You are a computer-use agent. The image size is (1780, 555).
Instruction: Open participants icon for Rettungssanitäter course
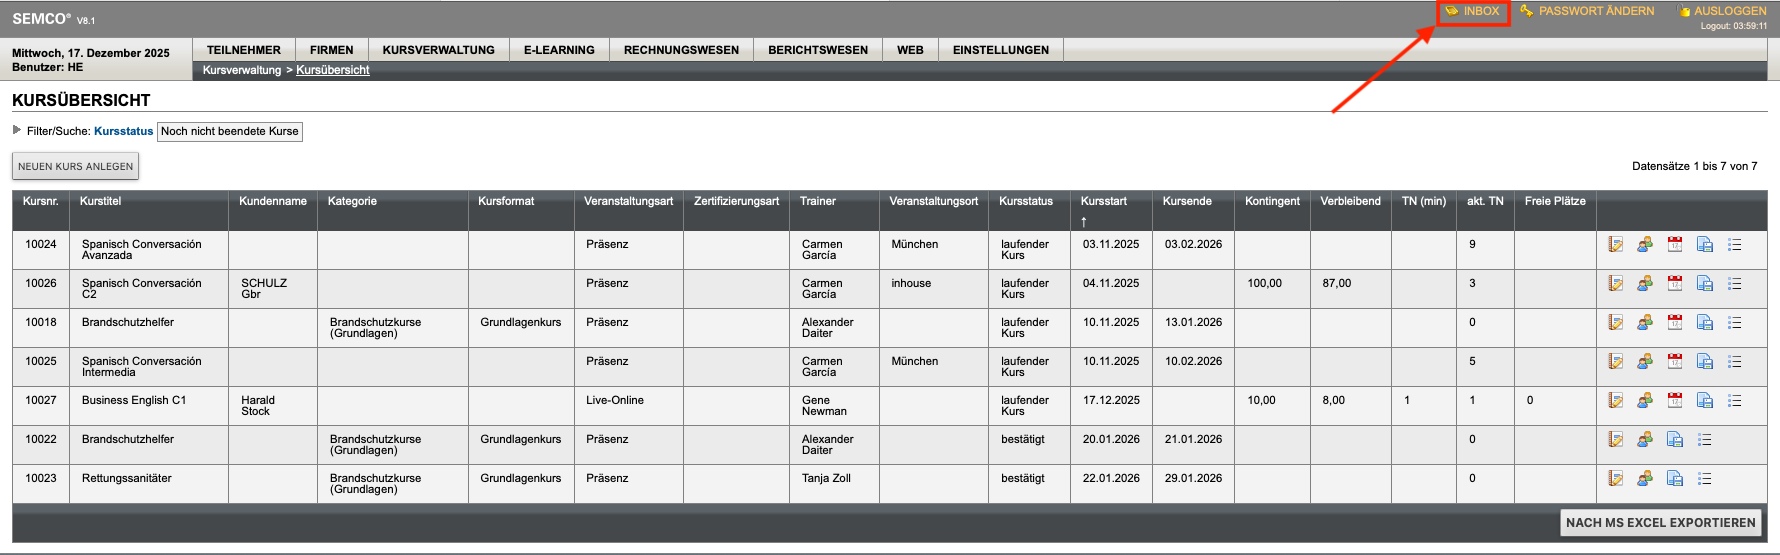[x=1645, y=479]
